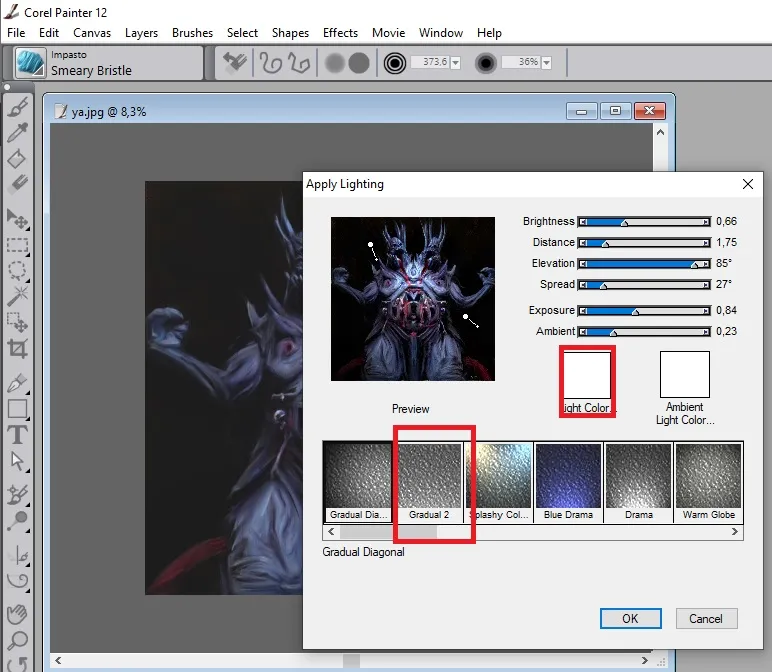Select the Paint Bucket tool
The height and width of the screenshot is (672, 772).
pos(17,158)
